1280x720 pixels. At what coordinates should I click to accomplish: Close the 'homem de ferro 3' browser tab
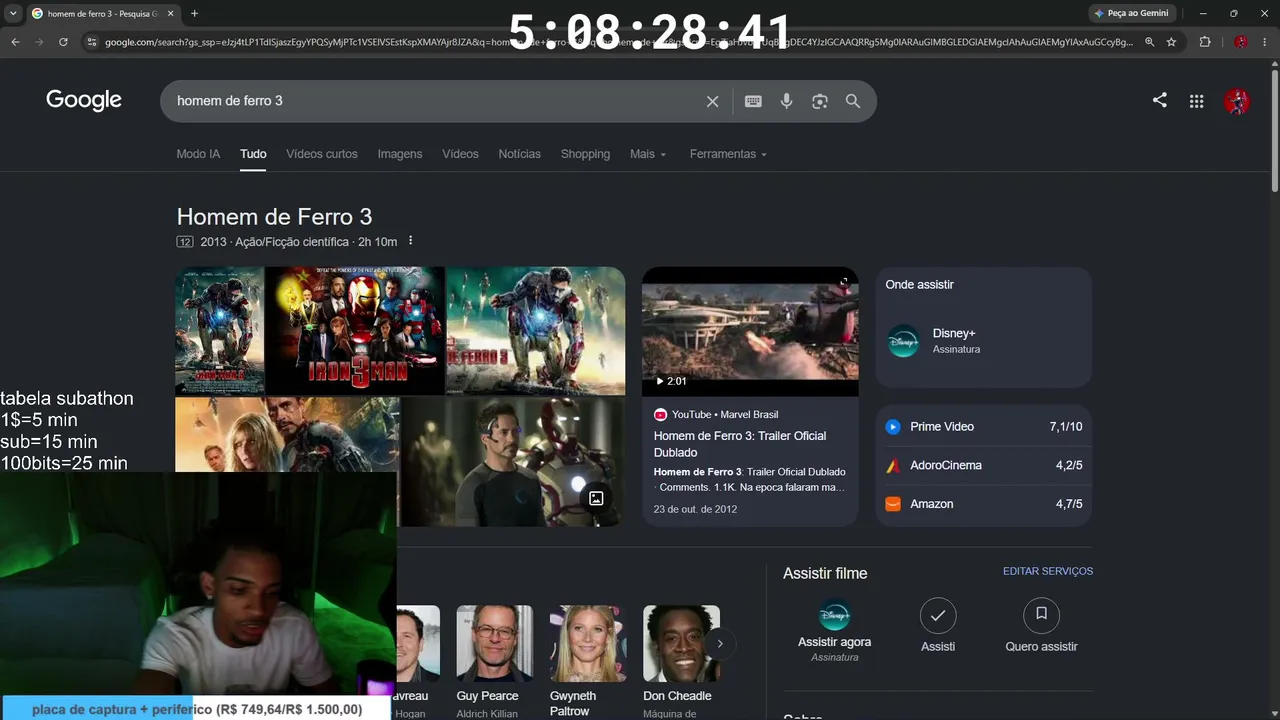click(x=171, y=13)
